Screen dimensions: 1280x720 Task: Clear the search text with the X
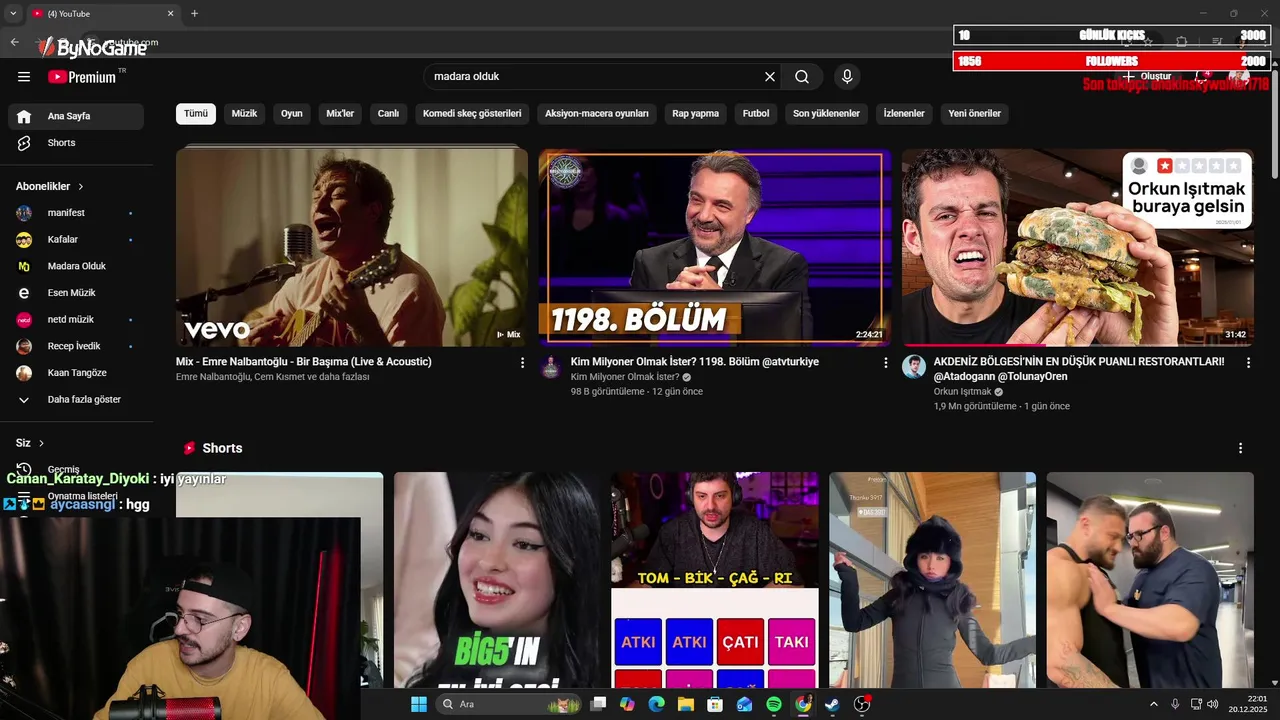point(770,76)
